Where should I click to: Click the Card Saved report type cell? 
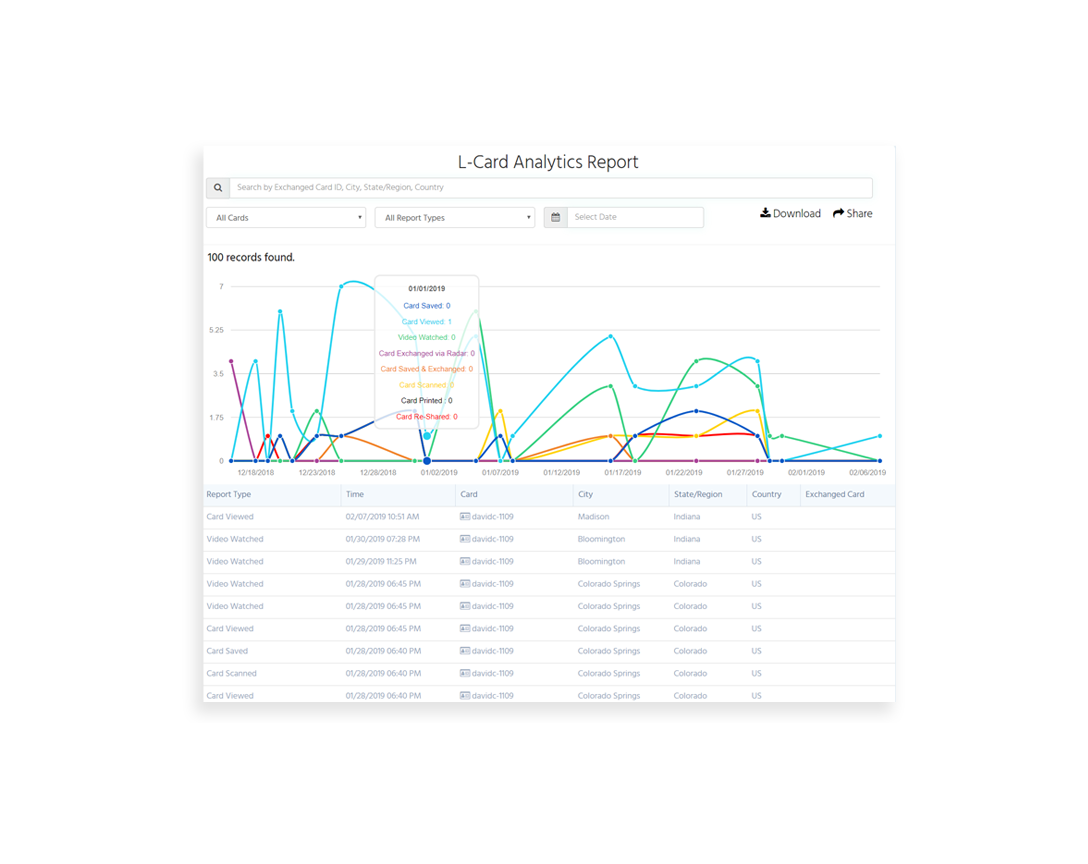[227, 651]
